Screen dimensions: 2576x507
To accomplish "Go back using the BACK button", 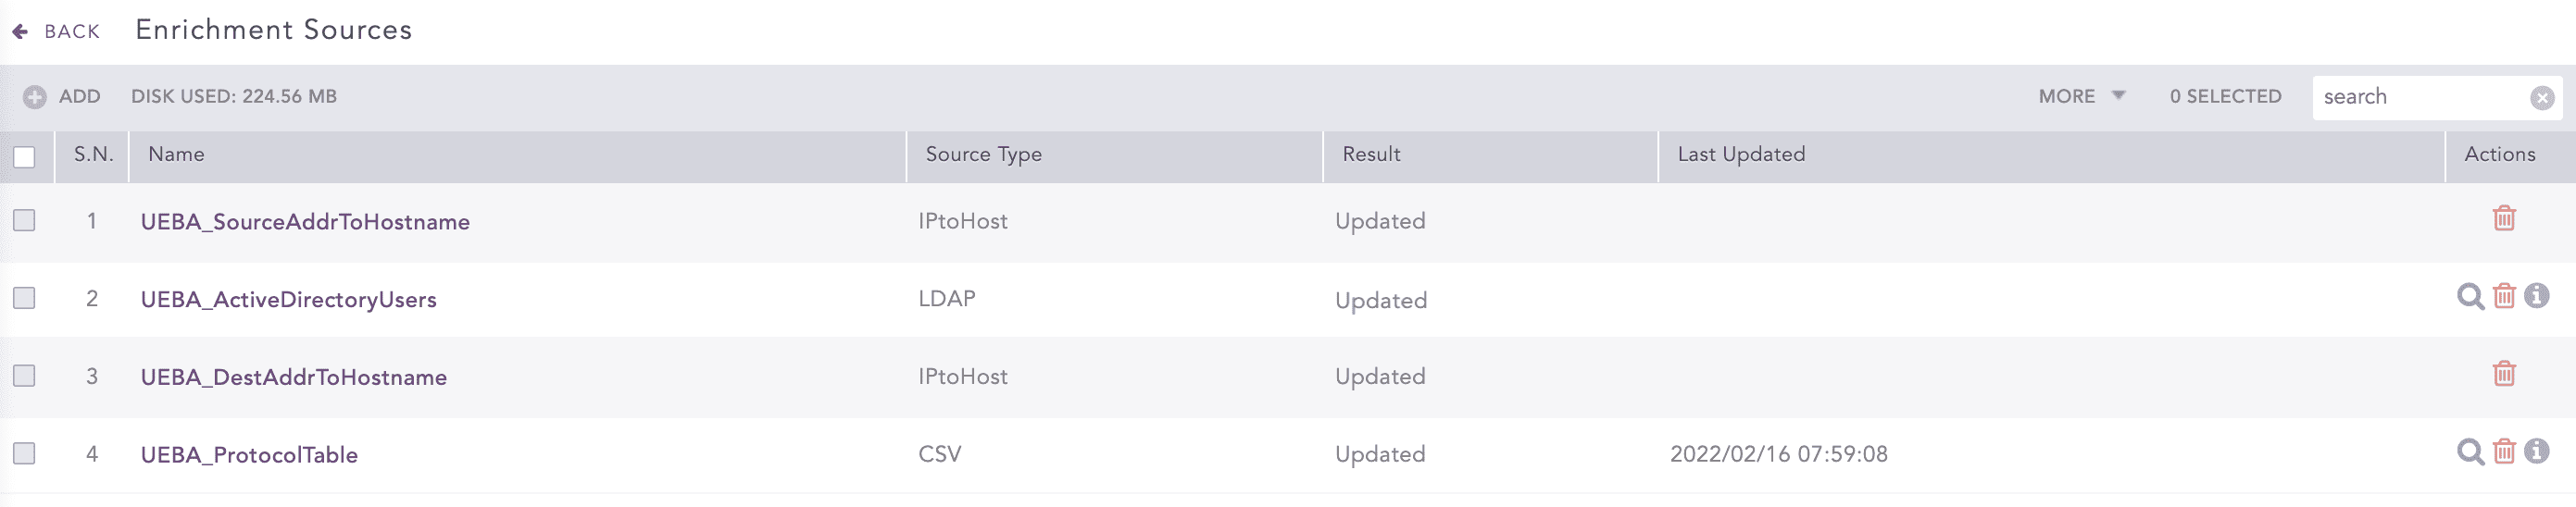I will (57, 32).
